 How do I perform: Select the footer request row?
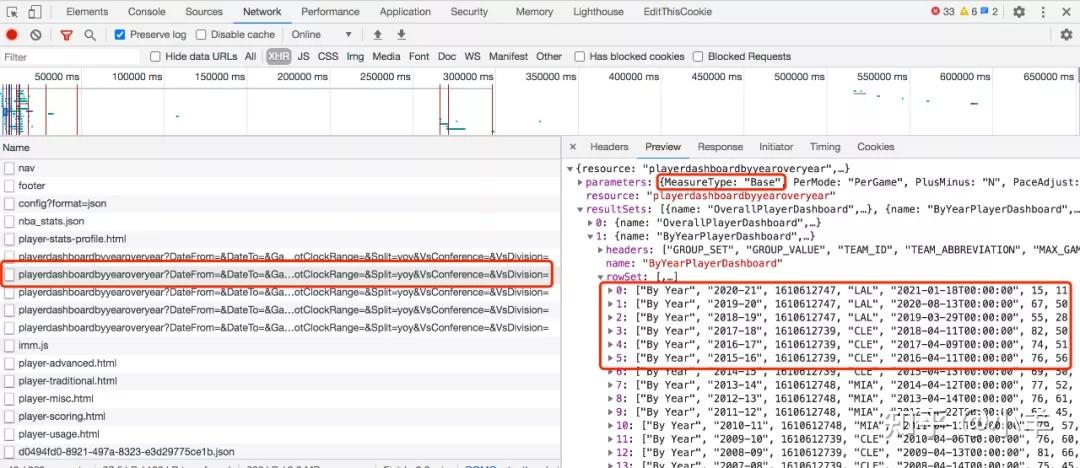coord(280,185)
